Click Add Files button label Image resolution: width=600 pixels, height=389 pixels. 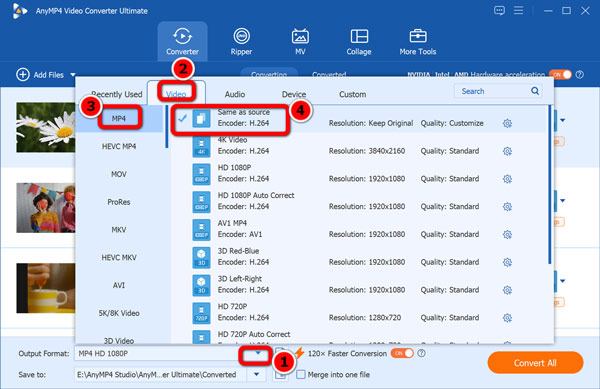click(49, 75)
